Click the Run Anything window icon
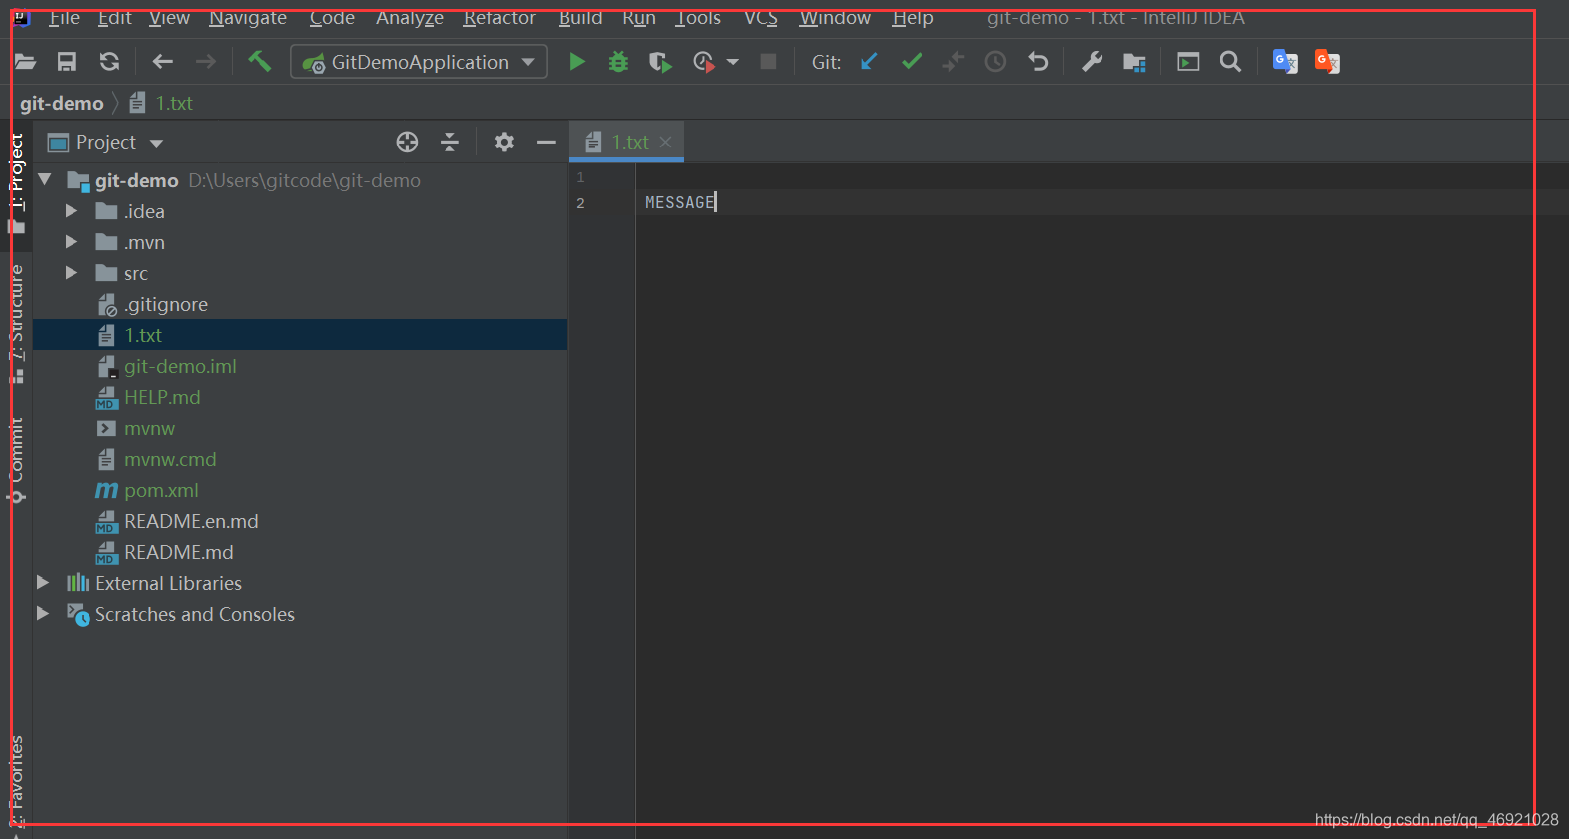1569x839 pixels. coord(1188,62)
